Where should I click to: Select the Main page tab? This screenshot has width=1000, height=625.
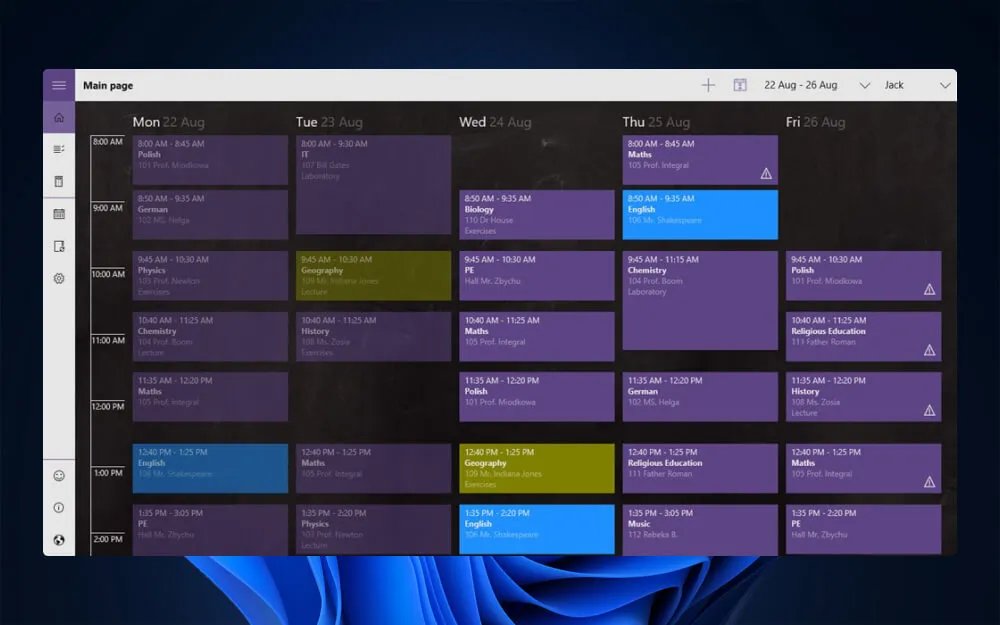(108, 85)
